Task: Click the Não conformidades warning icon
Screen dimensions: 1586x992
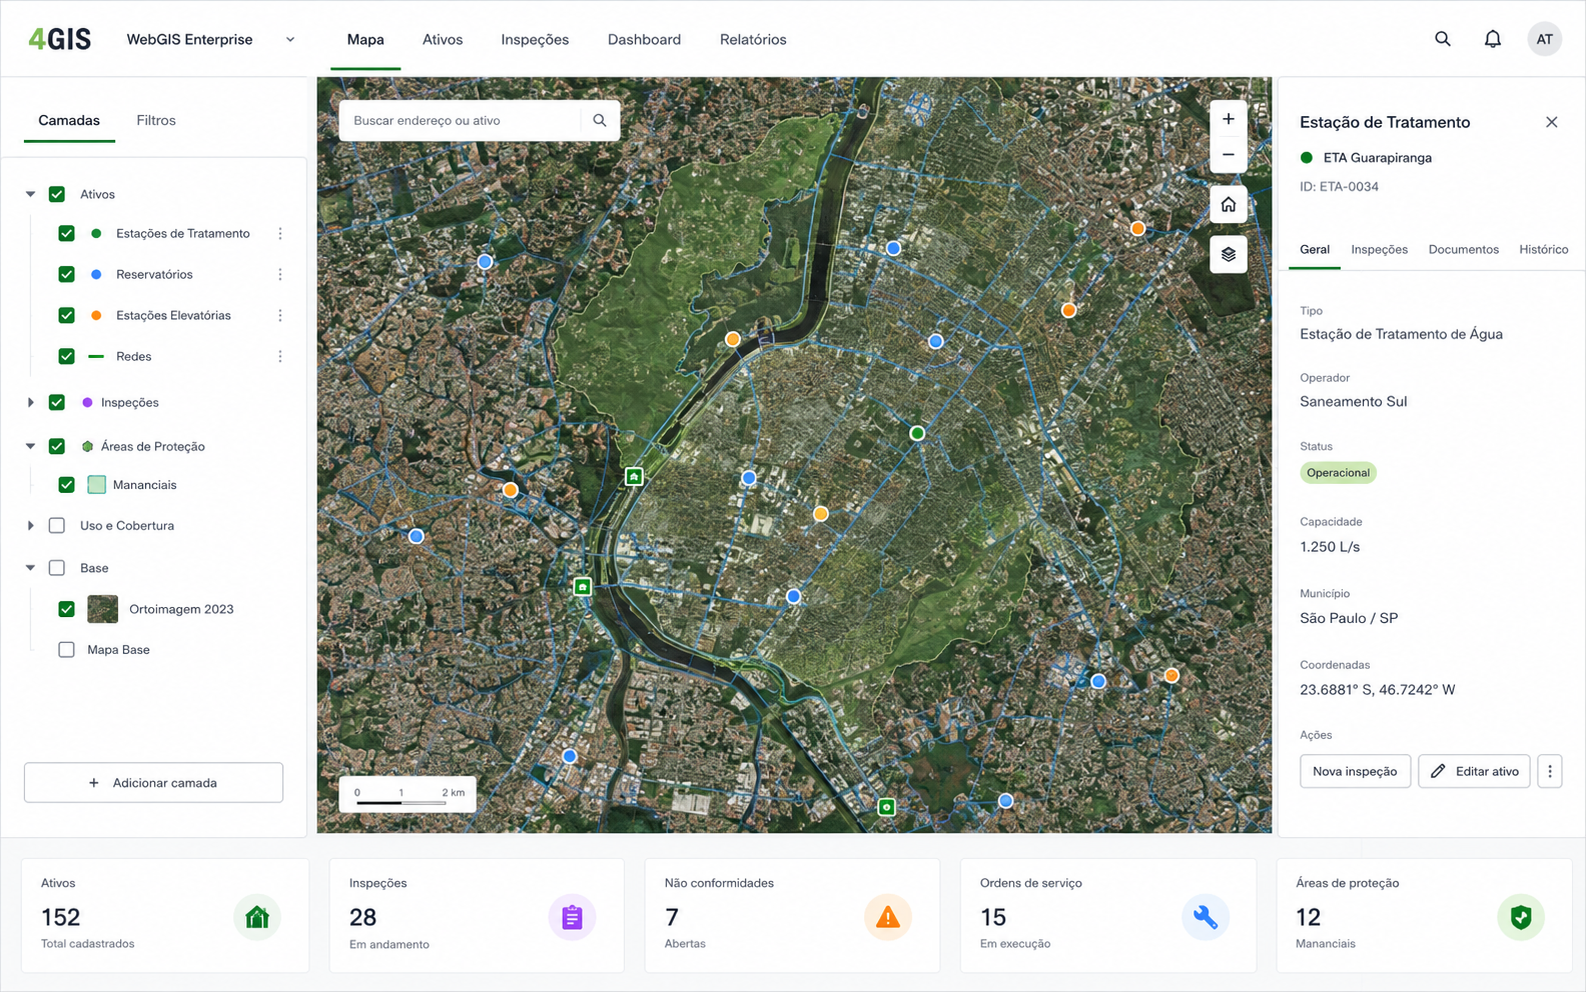Action: 887,917
